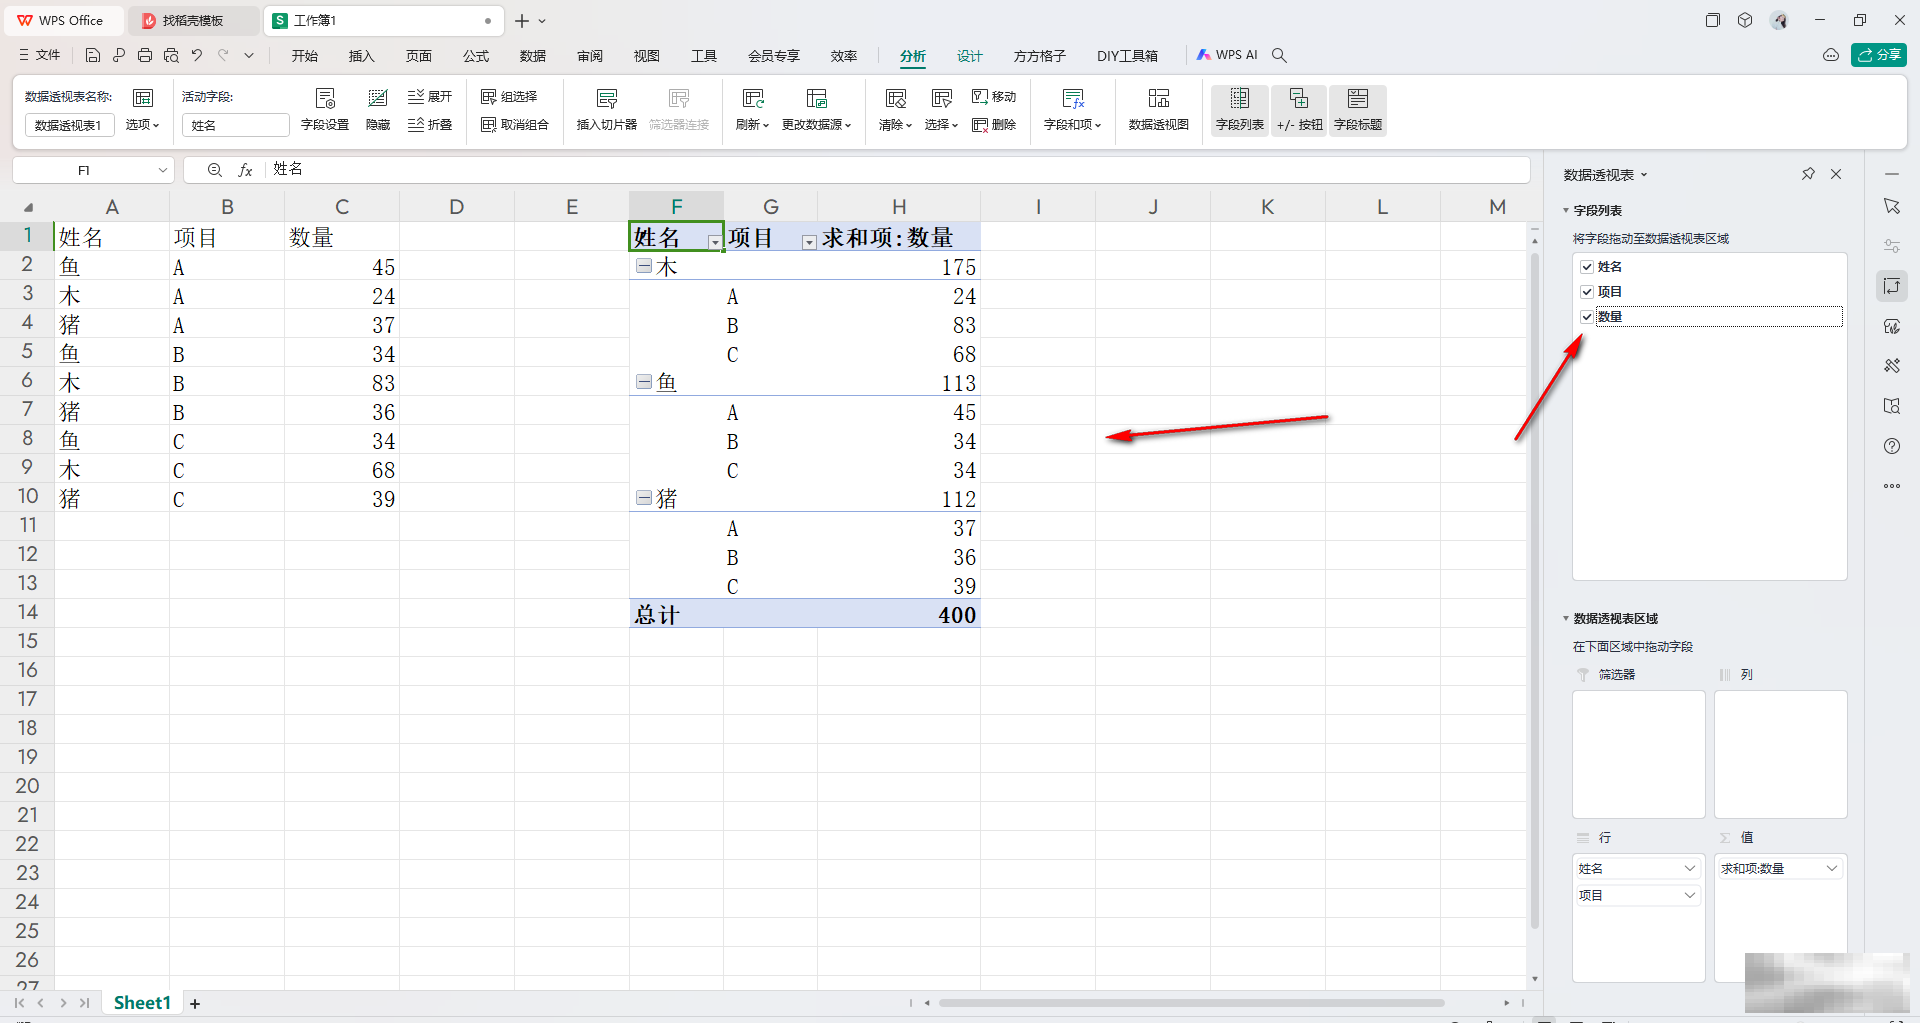
Task: Collapse the 鱼 group in pivot table
Action: (x=644, y=381)
